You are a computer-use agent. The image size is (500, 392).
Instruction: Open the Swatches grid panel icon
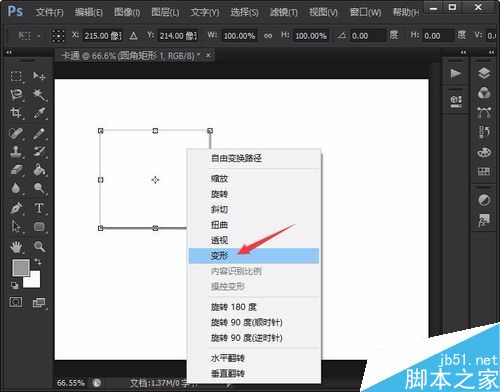click(484, 172)
